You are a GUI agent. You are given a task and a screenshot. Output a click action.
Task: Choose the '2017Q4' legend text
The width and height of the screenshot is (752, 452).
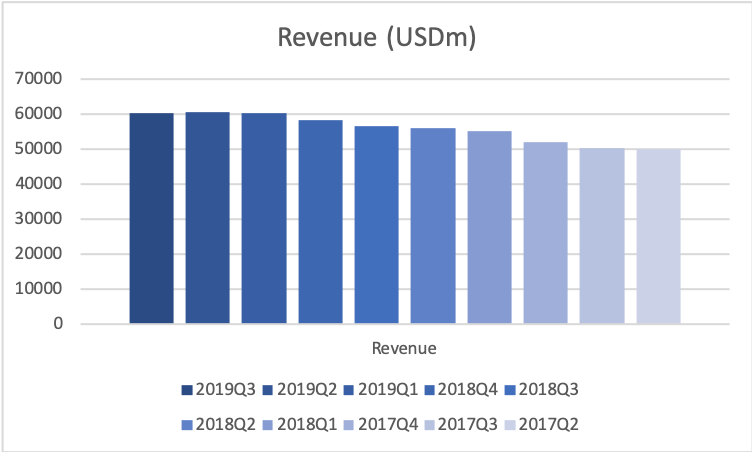[x=388, y=425]
